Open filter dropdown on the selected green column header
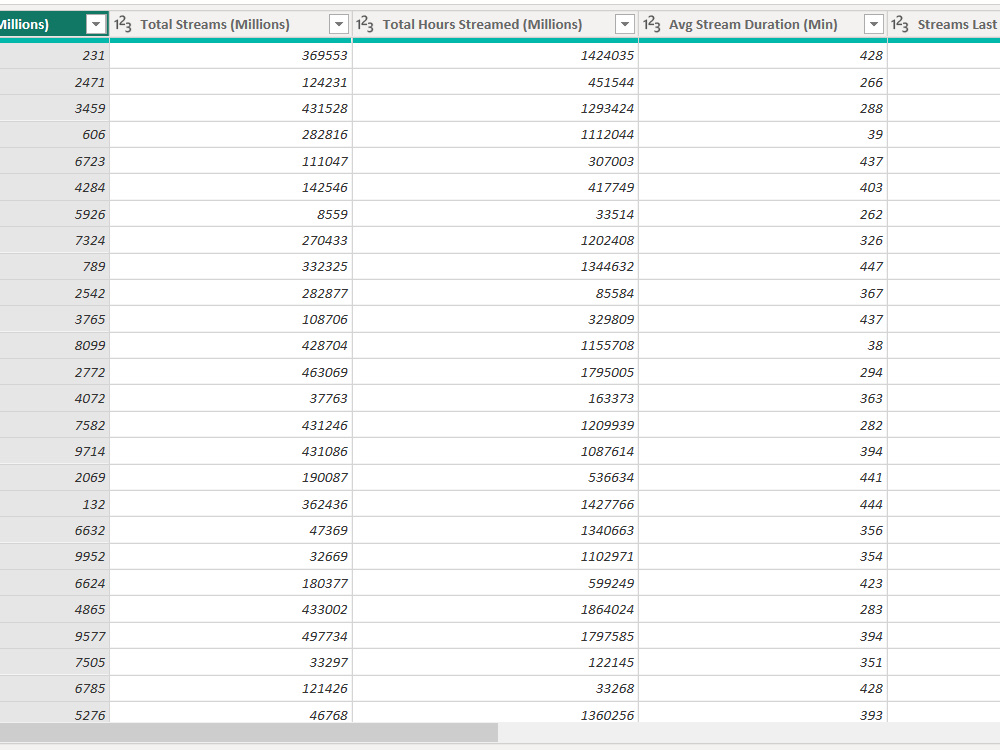This screenshot has height=750, width=1000. click(x=96, y=25)
